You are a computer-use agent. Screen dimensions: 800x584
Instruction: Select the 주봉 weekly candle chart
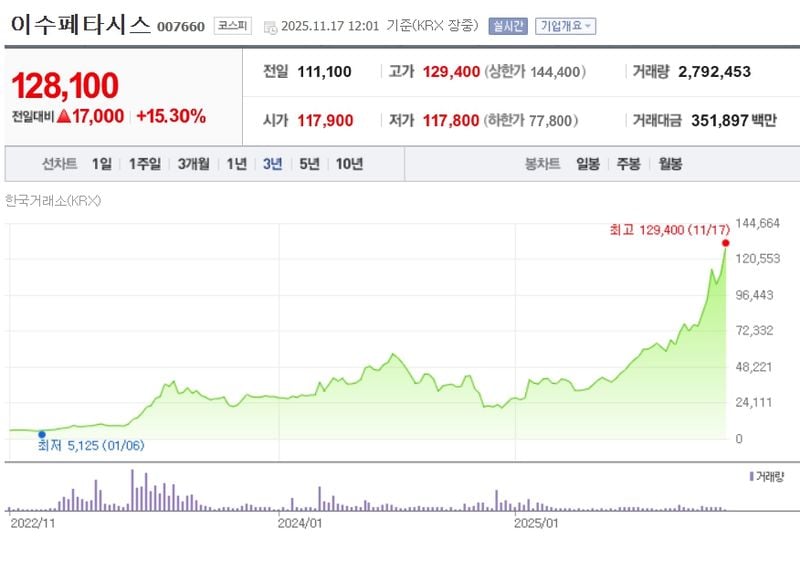[x=629, y=164]
